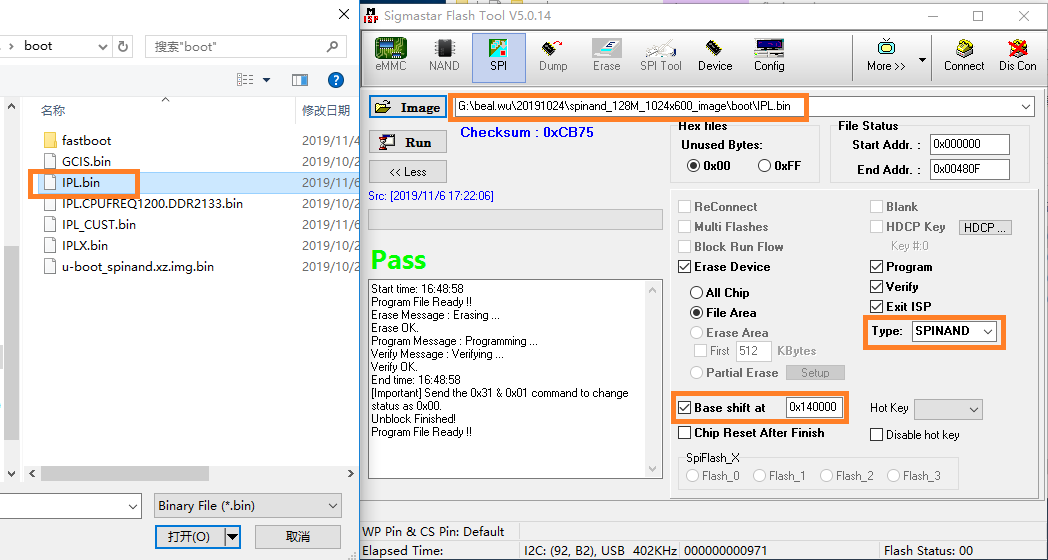The width and height of the screenshot is (1048, 560).
Task: Select the All Chip erase option
Action: click(x=697, y=293)
